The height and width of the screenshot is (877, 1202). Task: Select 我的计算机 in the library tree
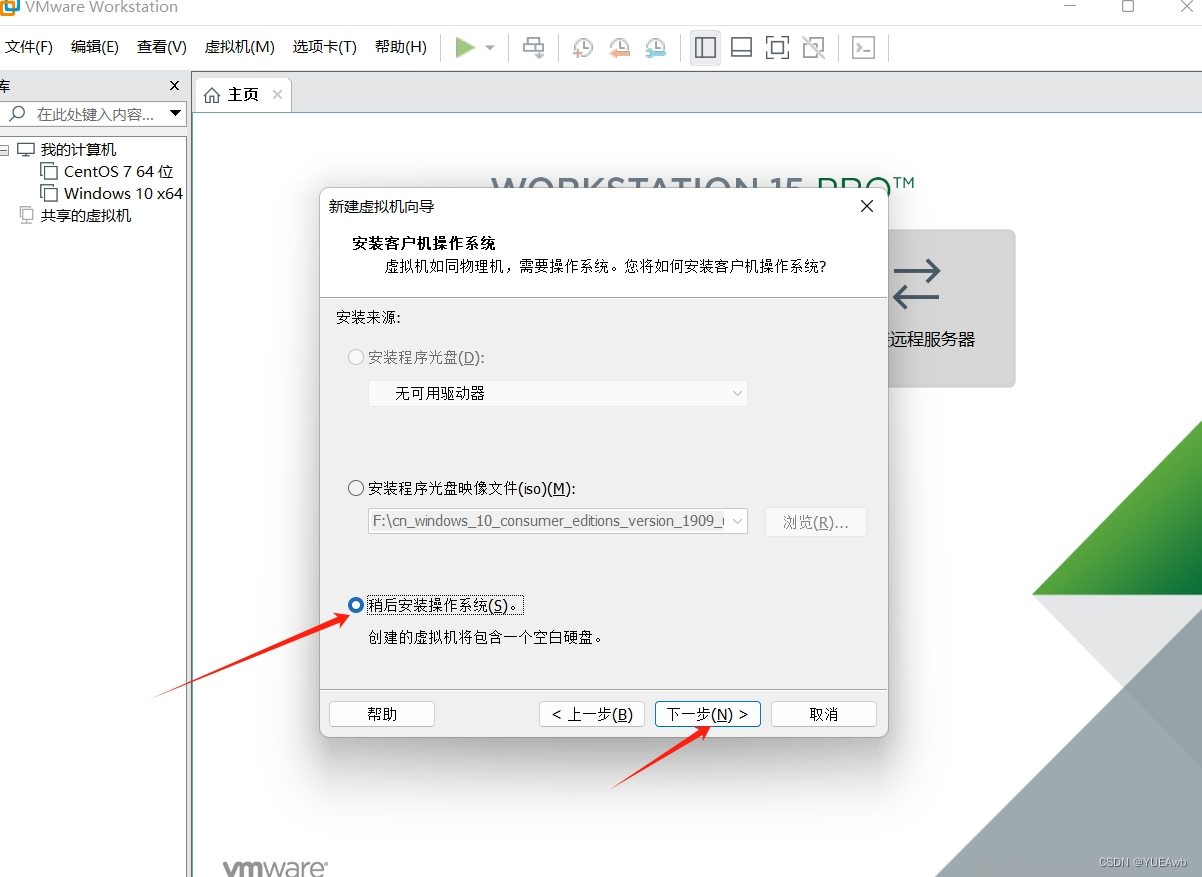coord(78,150)
